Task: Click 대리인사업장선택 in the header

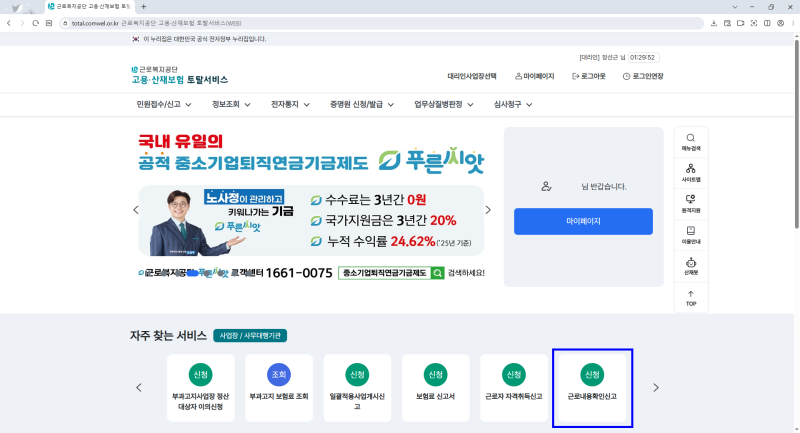Action: [472, 76]
